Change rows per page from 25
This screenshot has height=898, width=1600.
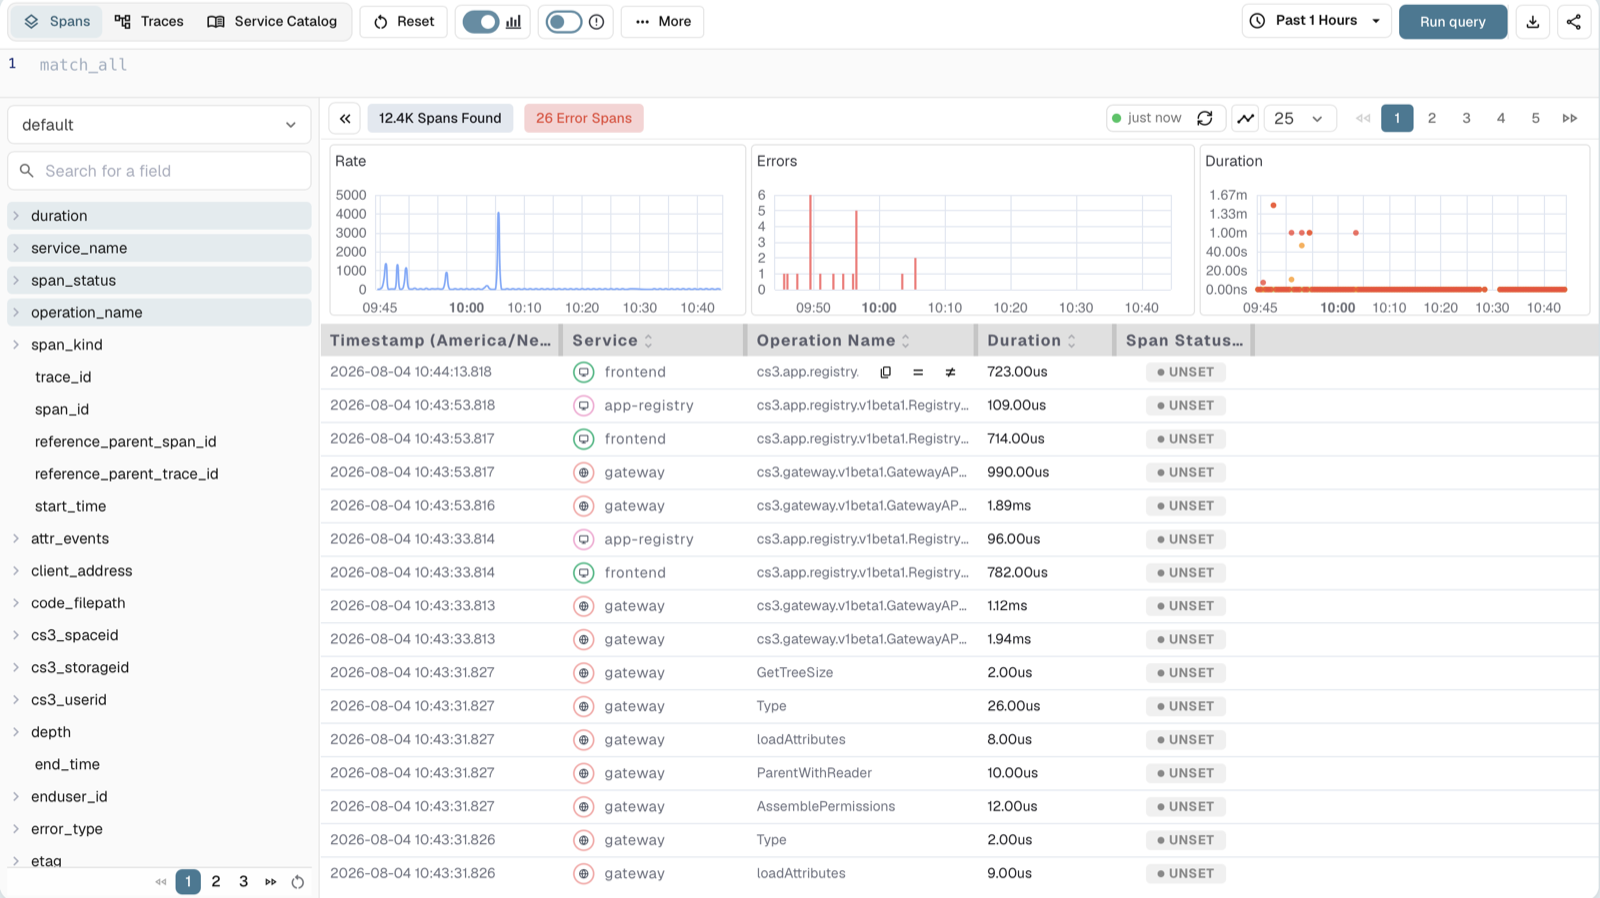[x=1300, y=118]
